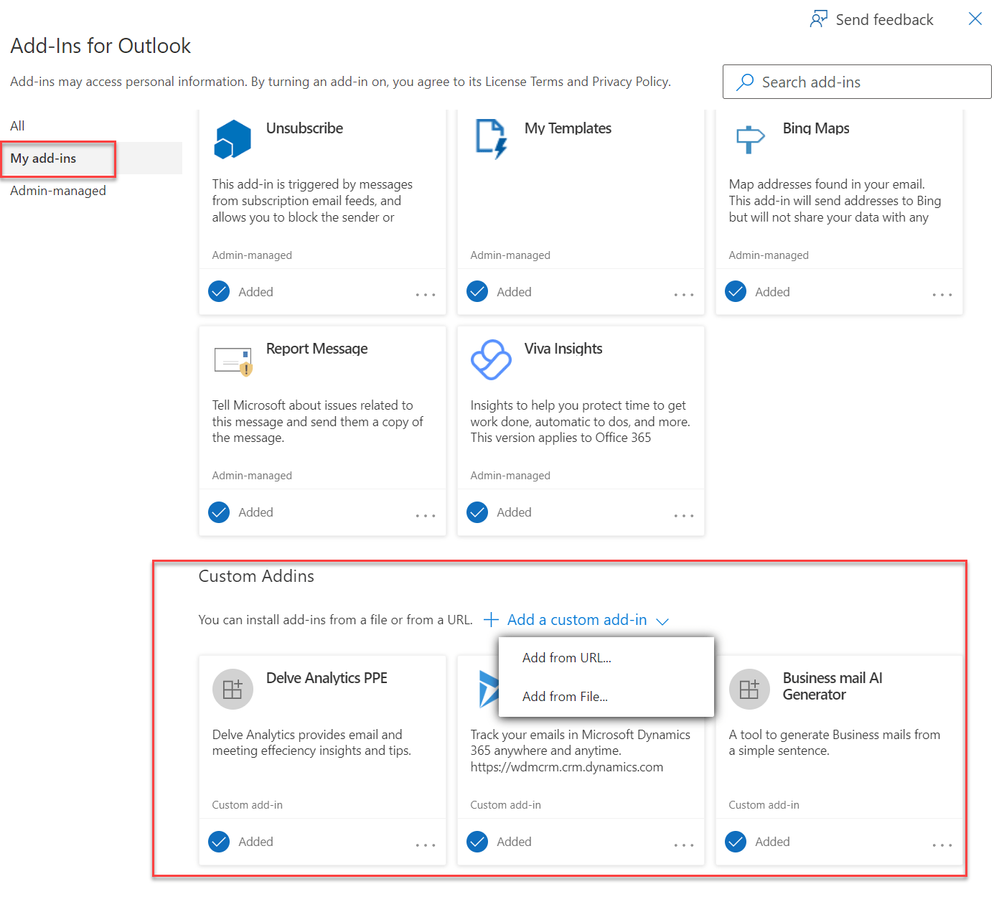The image size is (999, 904).
Task: Click Add a custom add-in link
Action: (x=577, y=620)
